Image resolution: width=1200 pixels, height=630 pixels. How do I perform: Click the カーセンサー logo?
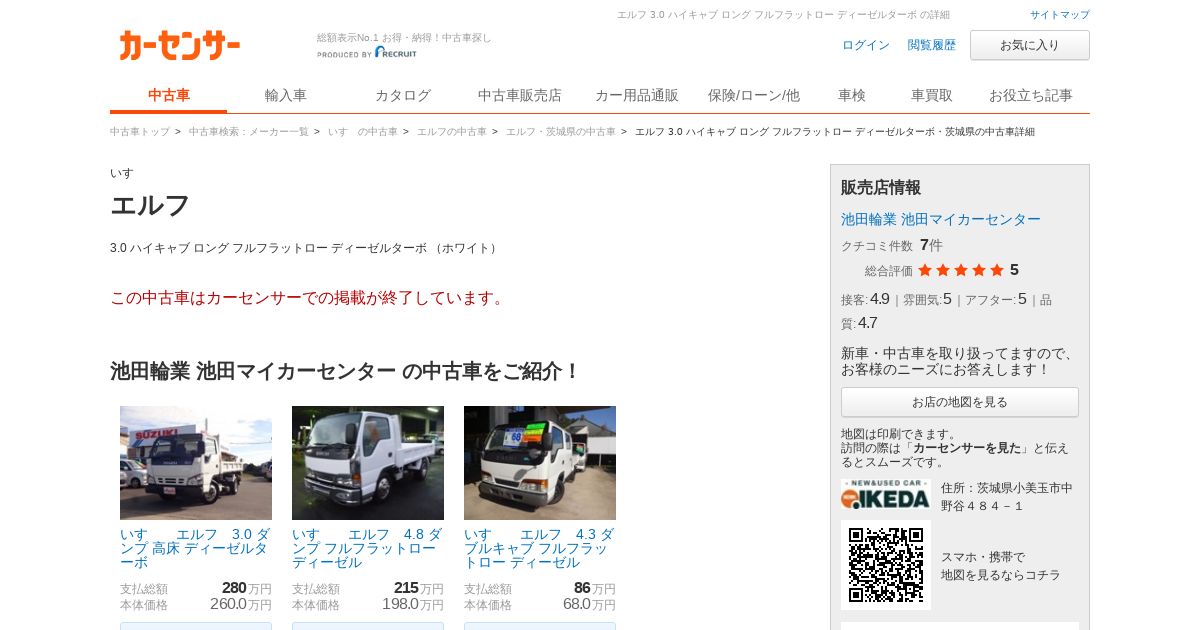(x=180, y=45)
